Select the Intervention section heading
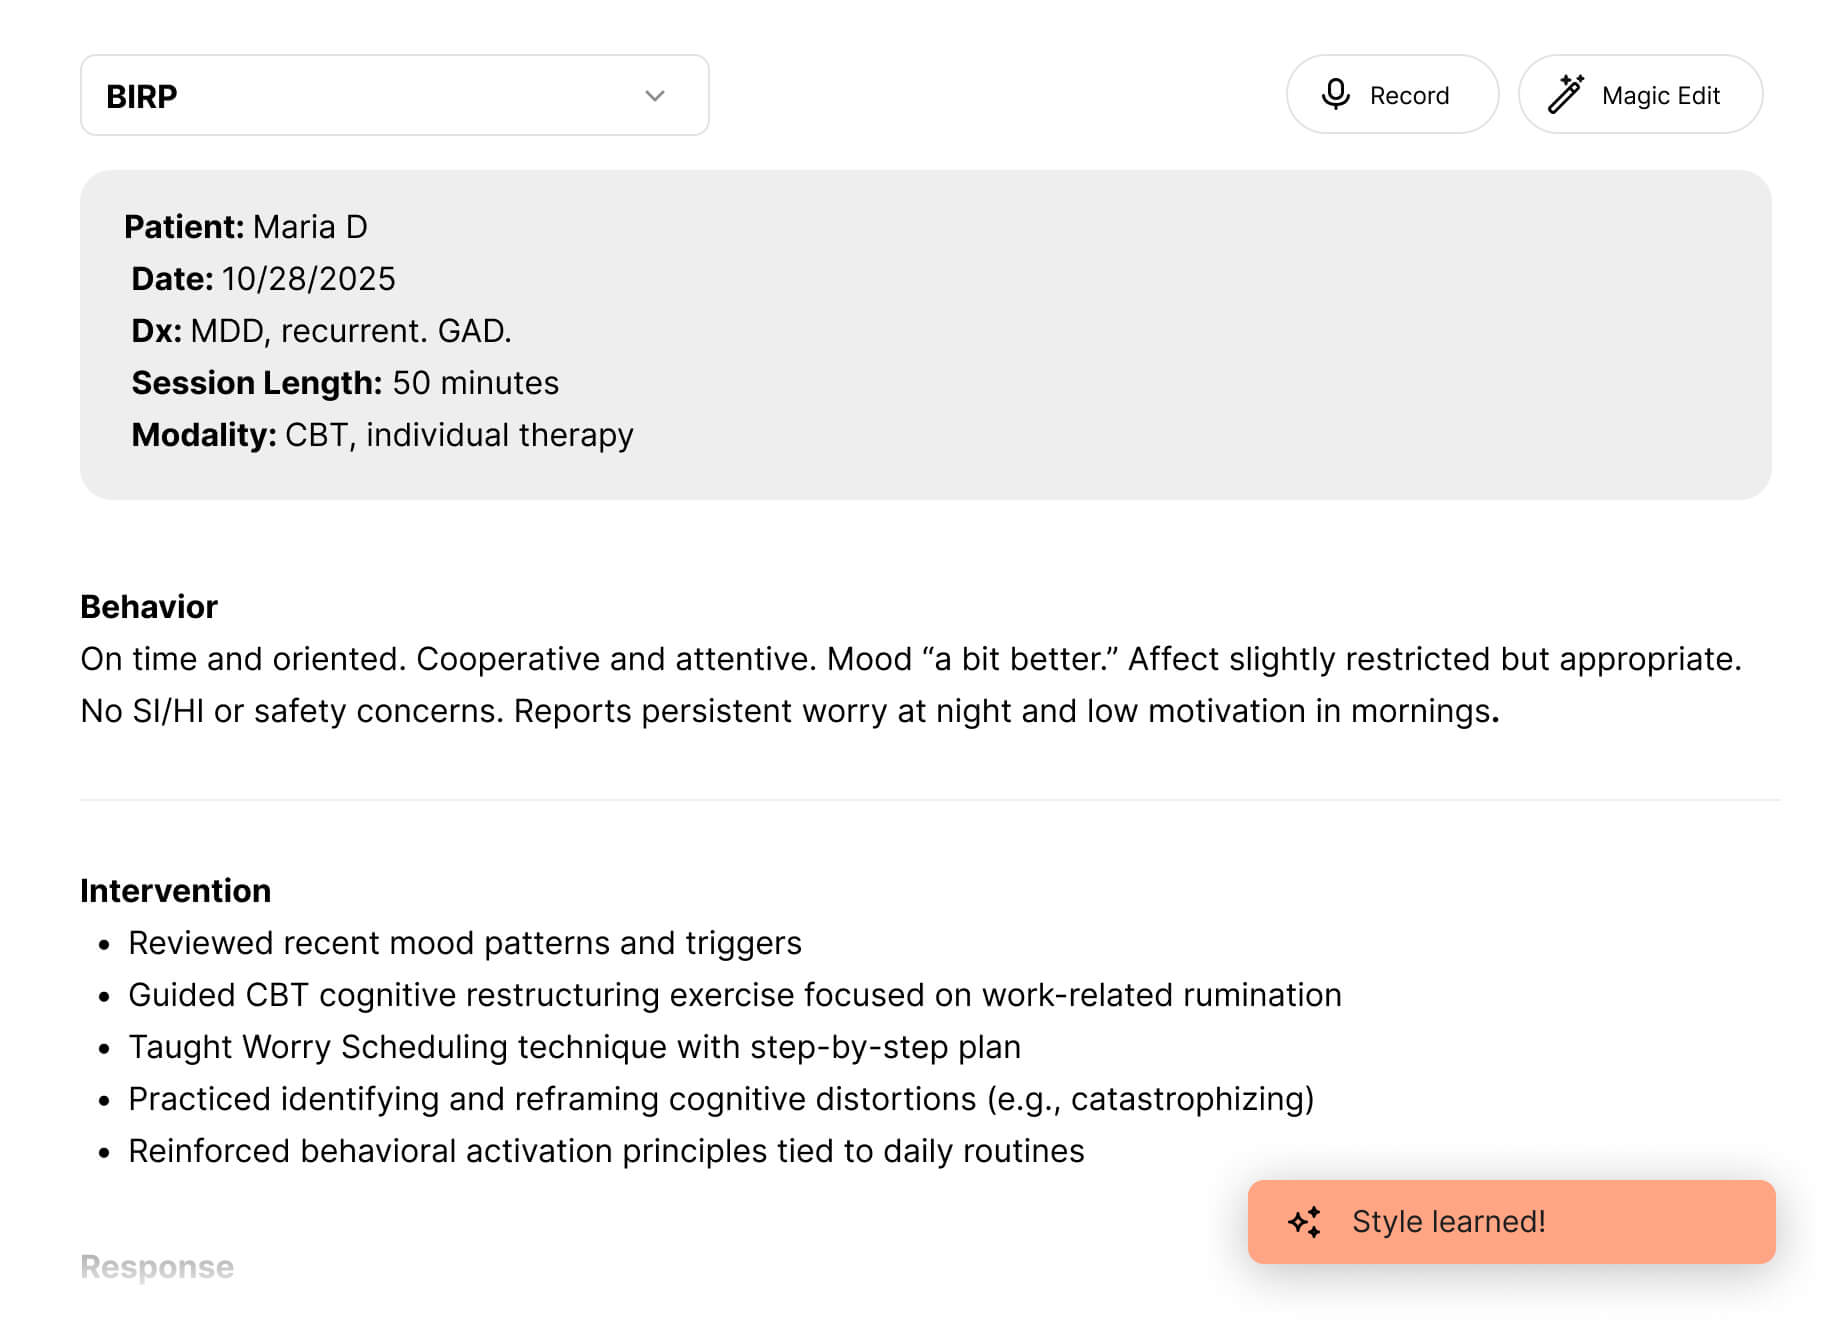The width and height of the screenshot is (1844, 1338). tap(175, 891)
